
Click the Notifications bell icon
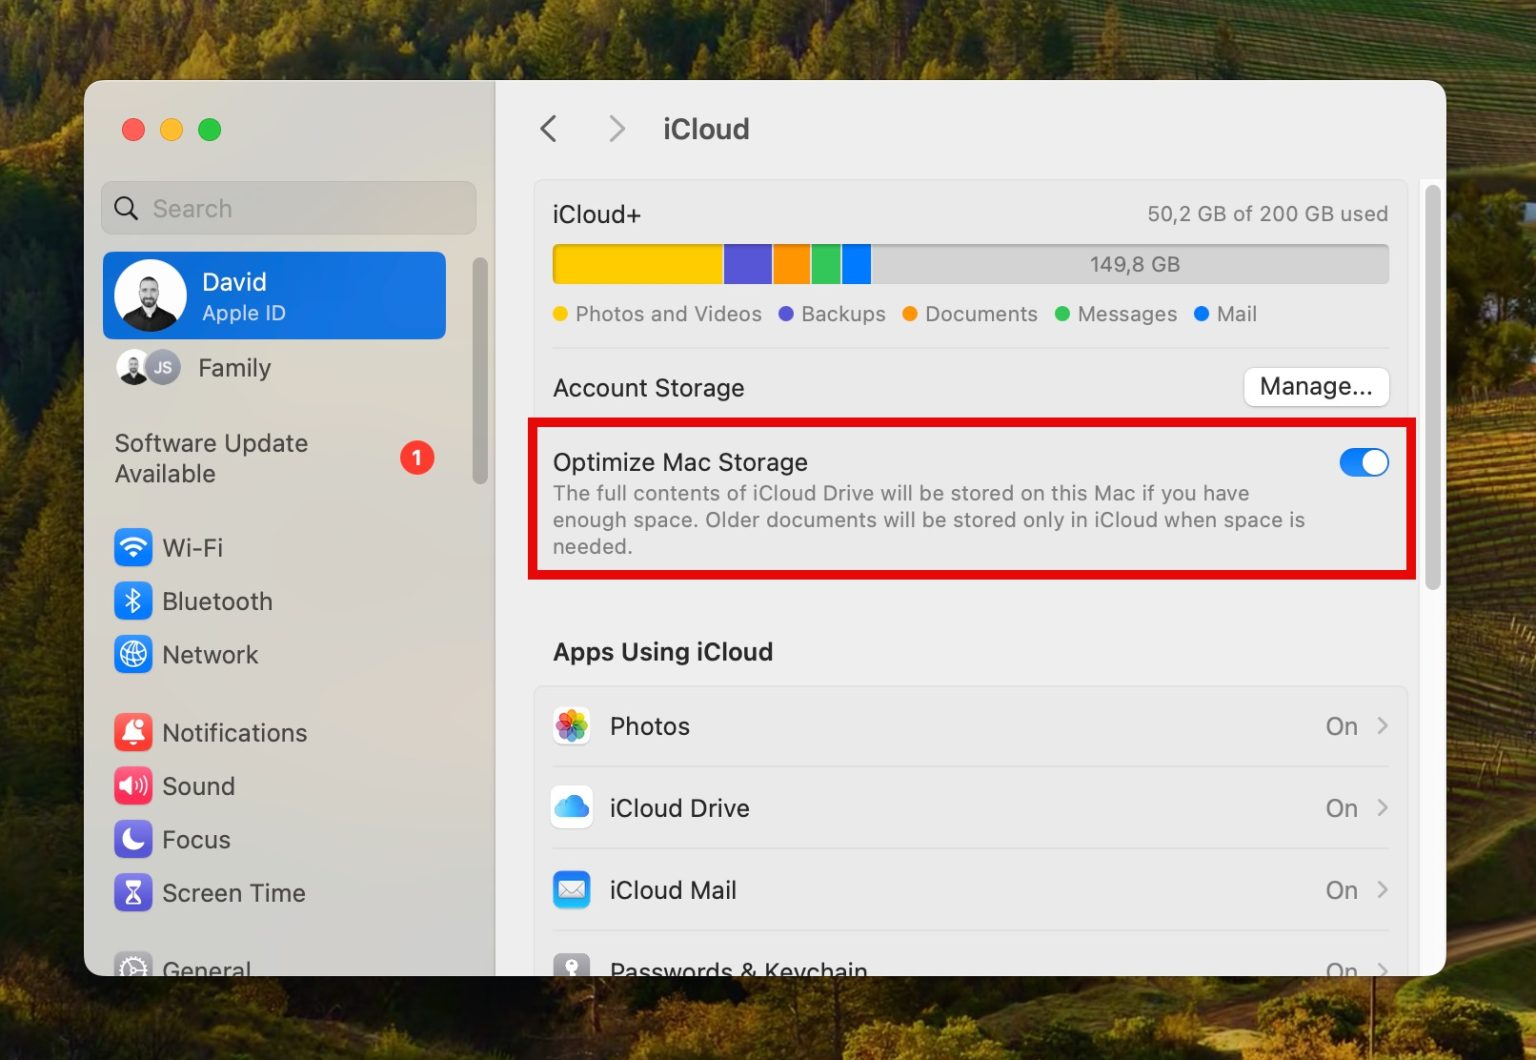133,732
